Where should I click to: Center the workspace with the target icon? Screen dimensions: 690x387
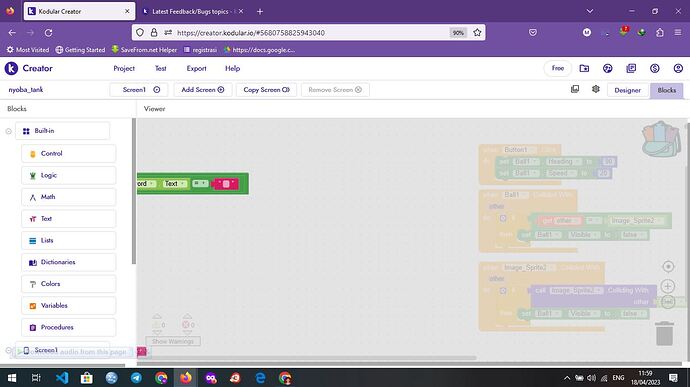pyautogui.click(x=668, y=266)
